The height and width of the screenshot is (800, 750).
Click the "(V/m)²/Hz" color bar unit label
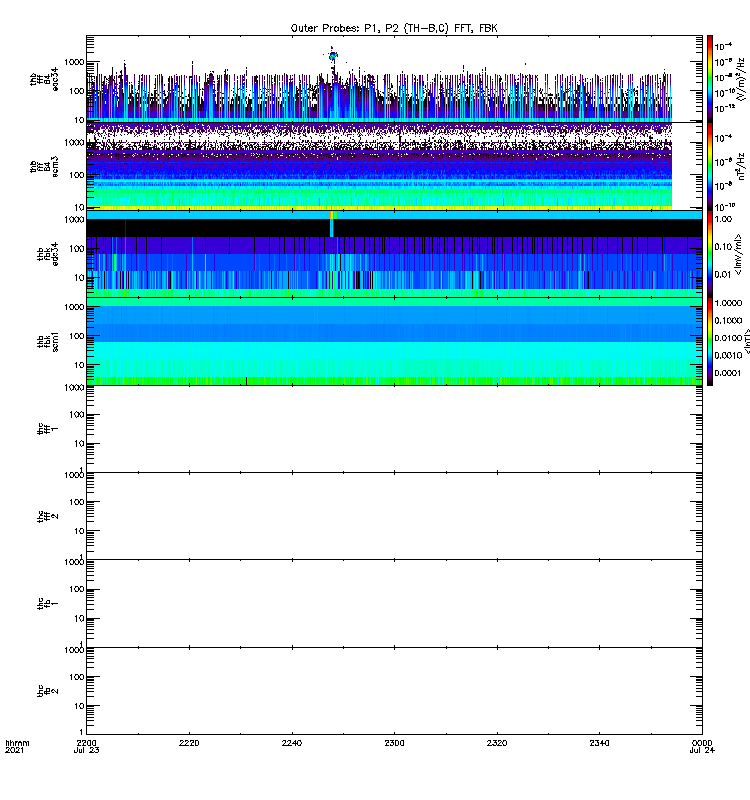(741, 79)
